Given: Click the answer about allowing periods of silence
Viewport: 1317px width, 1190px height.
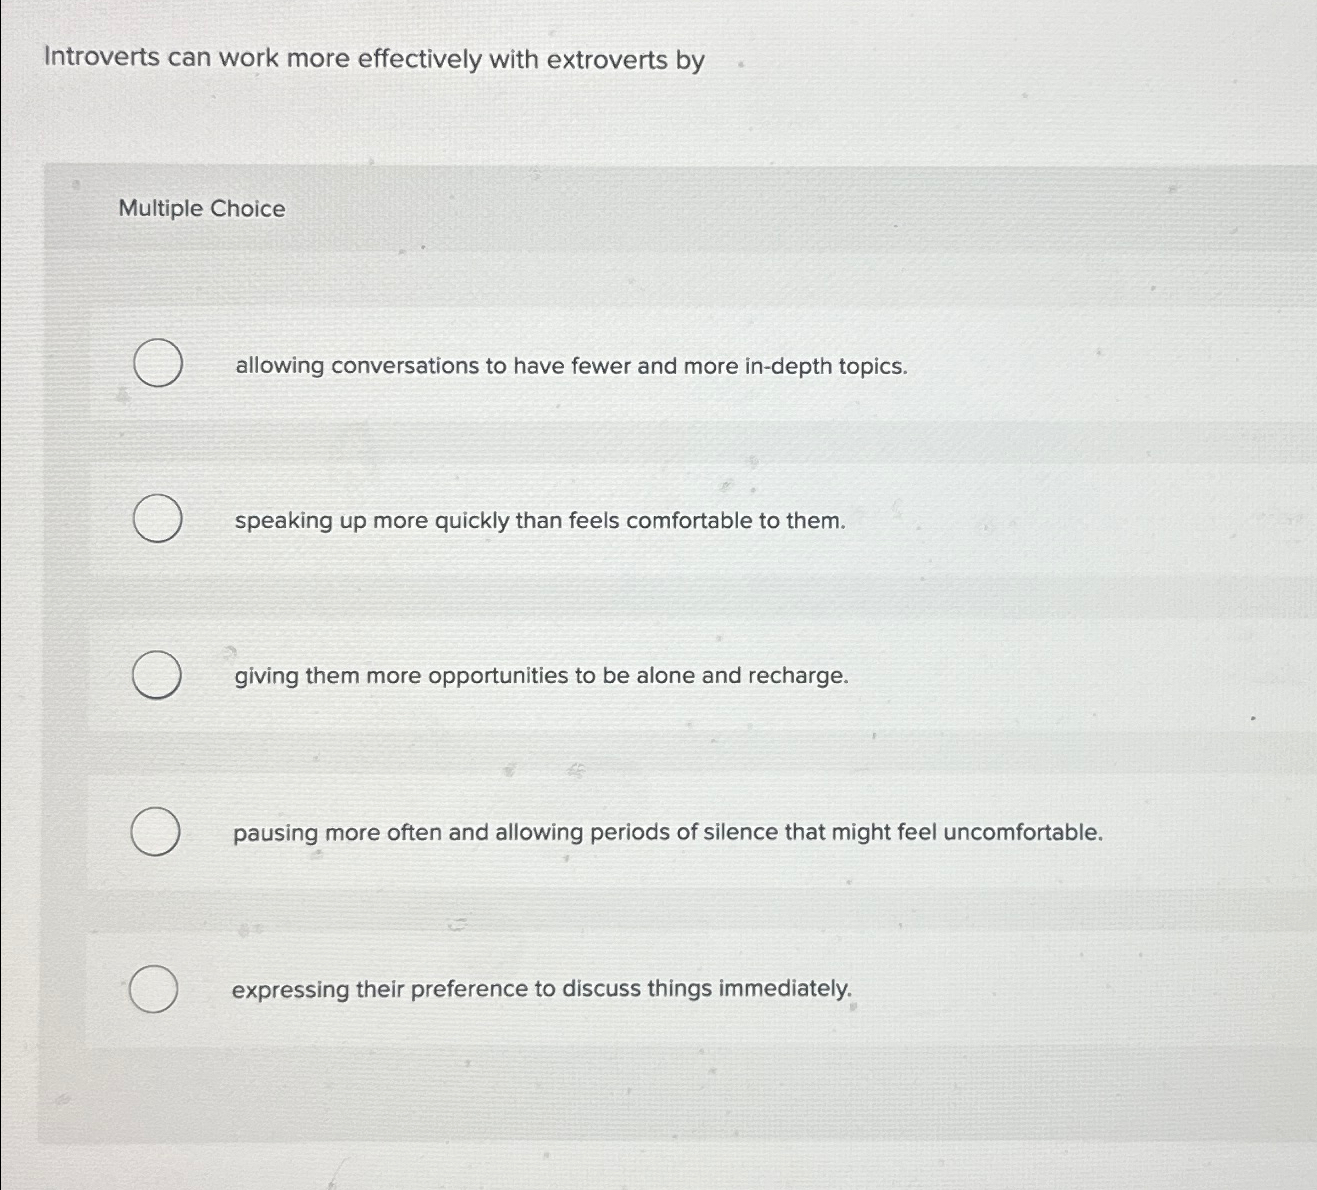Looking at the screenshot, I should click(x=667, y=832).
